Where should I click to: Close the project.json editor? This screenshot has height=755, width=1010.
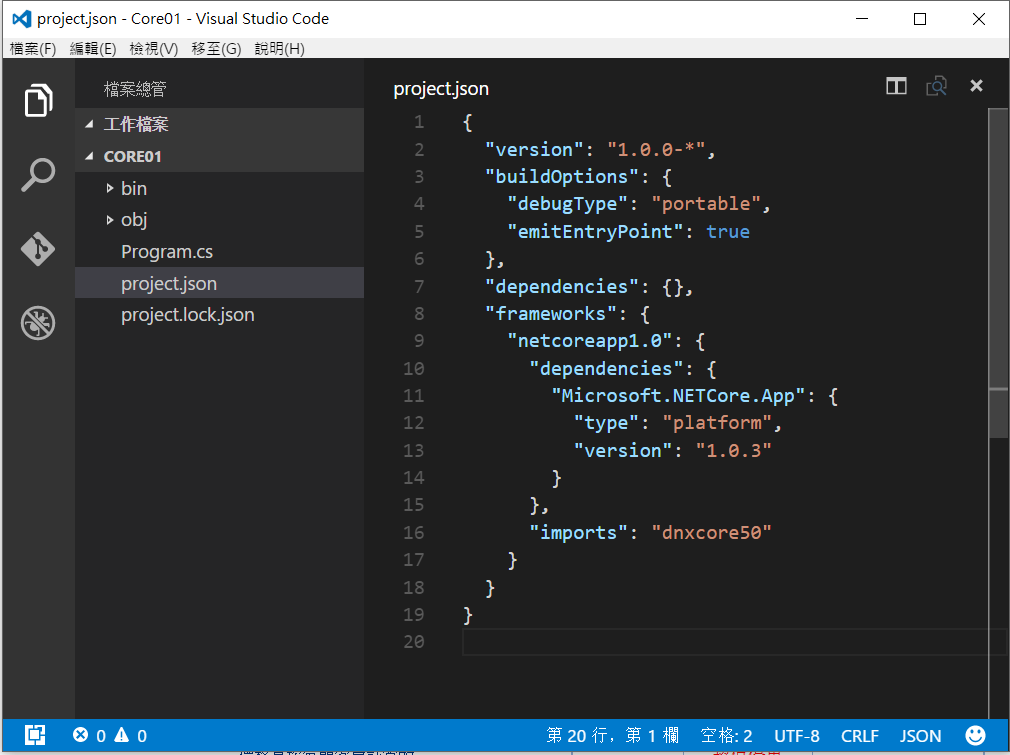(977, 86)
